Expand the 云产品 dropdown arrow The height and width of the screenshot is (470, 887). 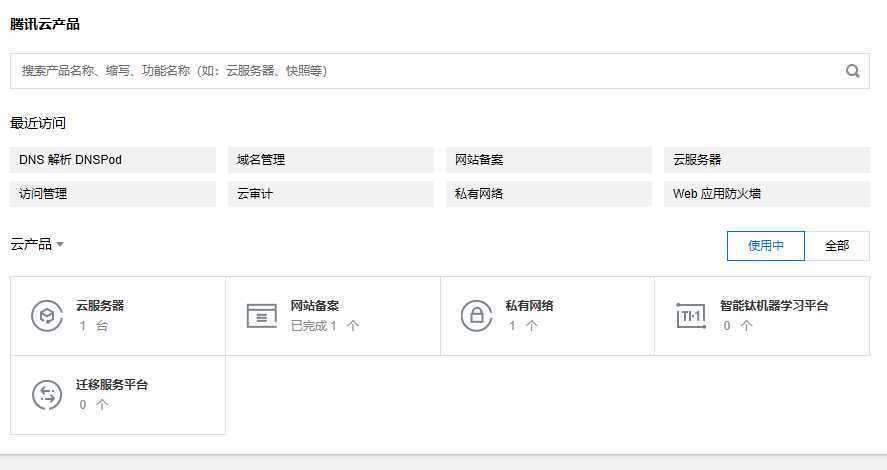coord(60,244)
